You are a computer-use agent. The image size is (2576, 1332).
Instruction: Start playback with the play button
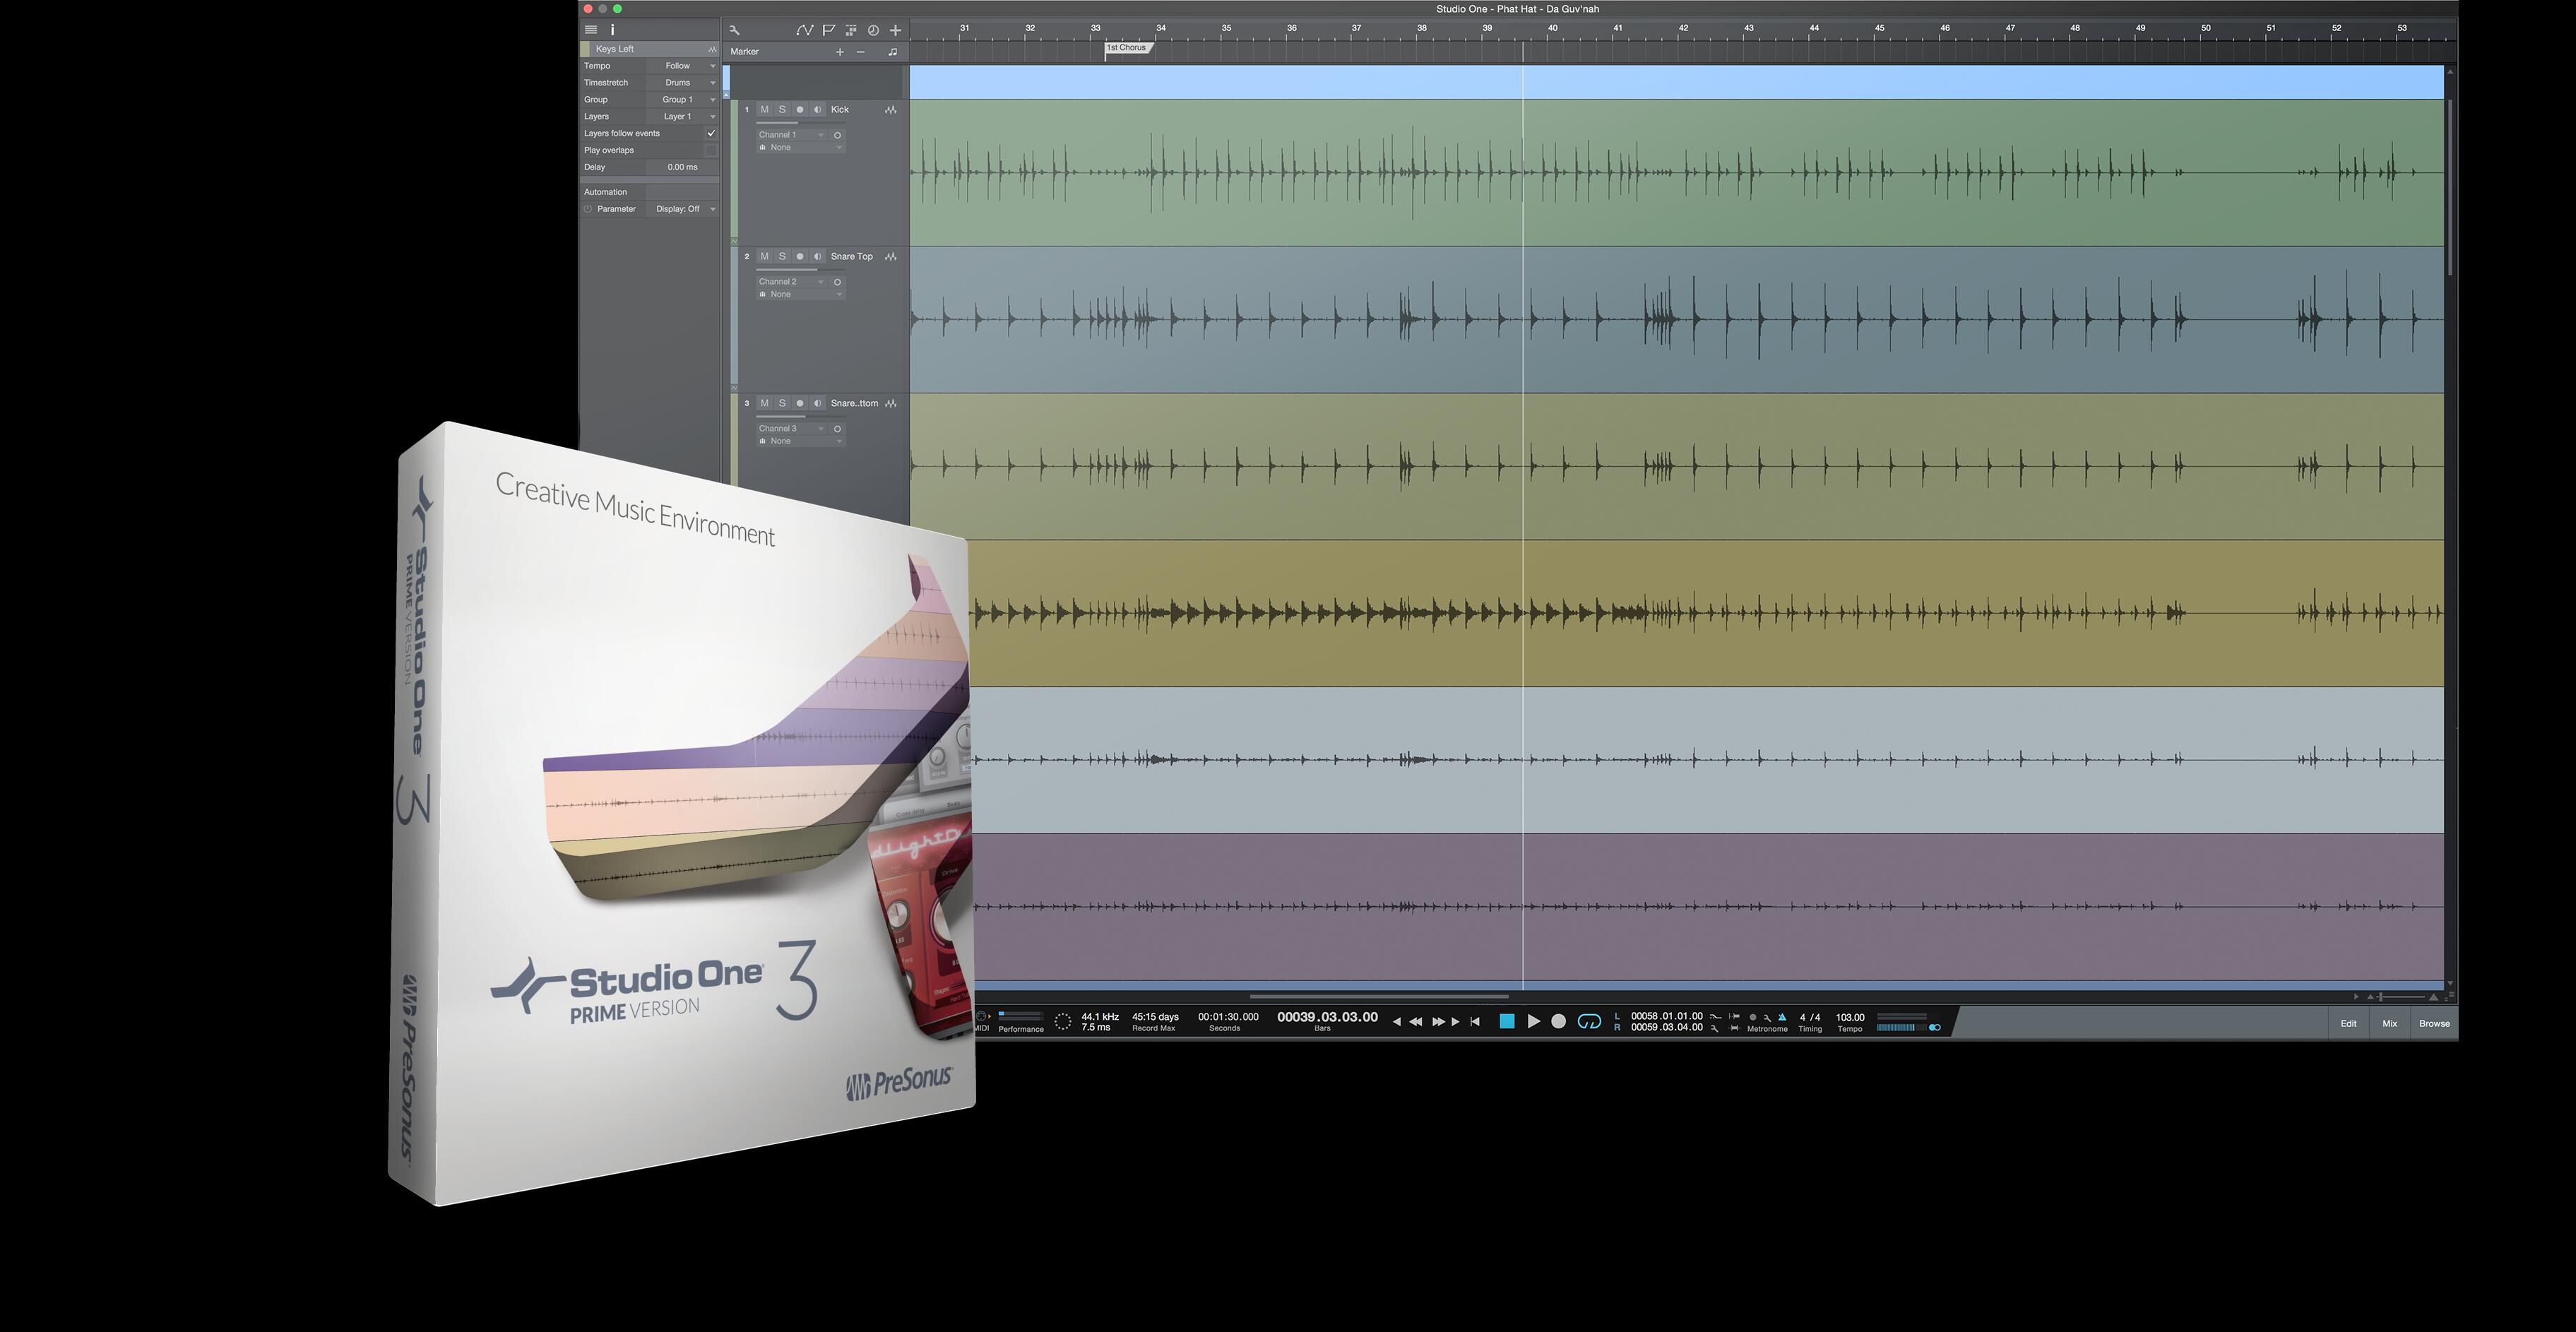(x=1533, y=1021)
